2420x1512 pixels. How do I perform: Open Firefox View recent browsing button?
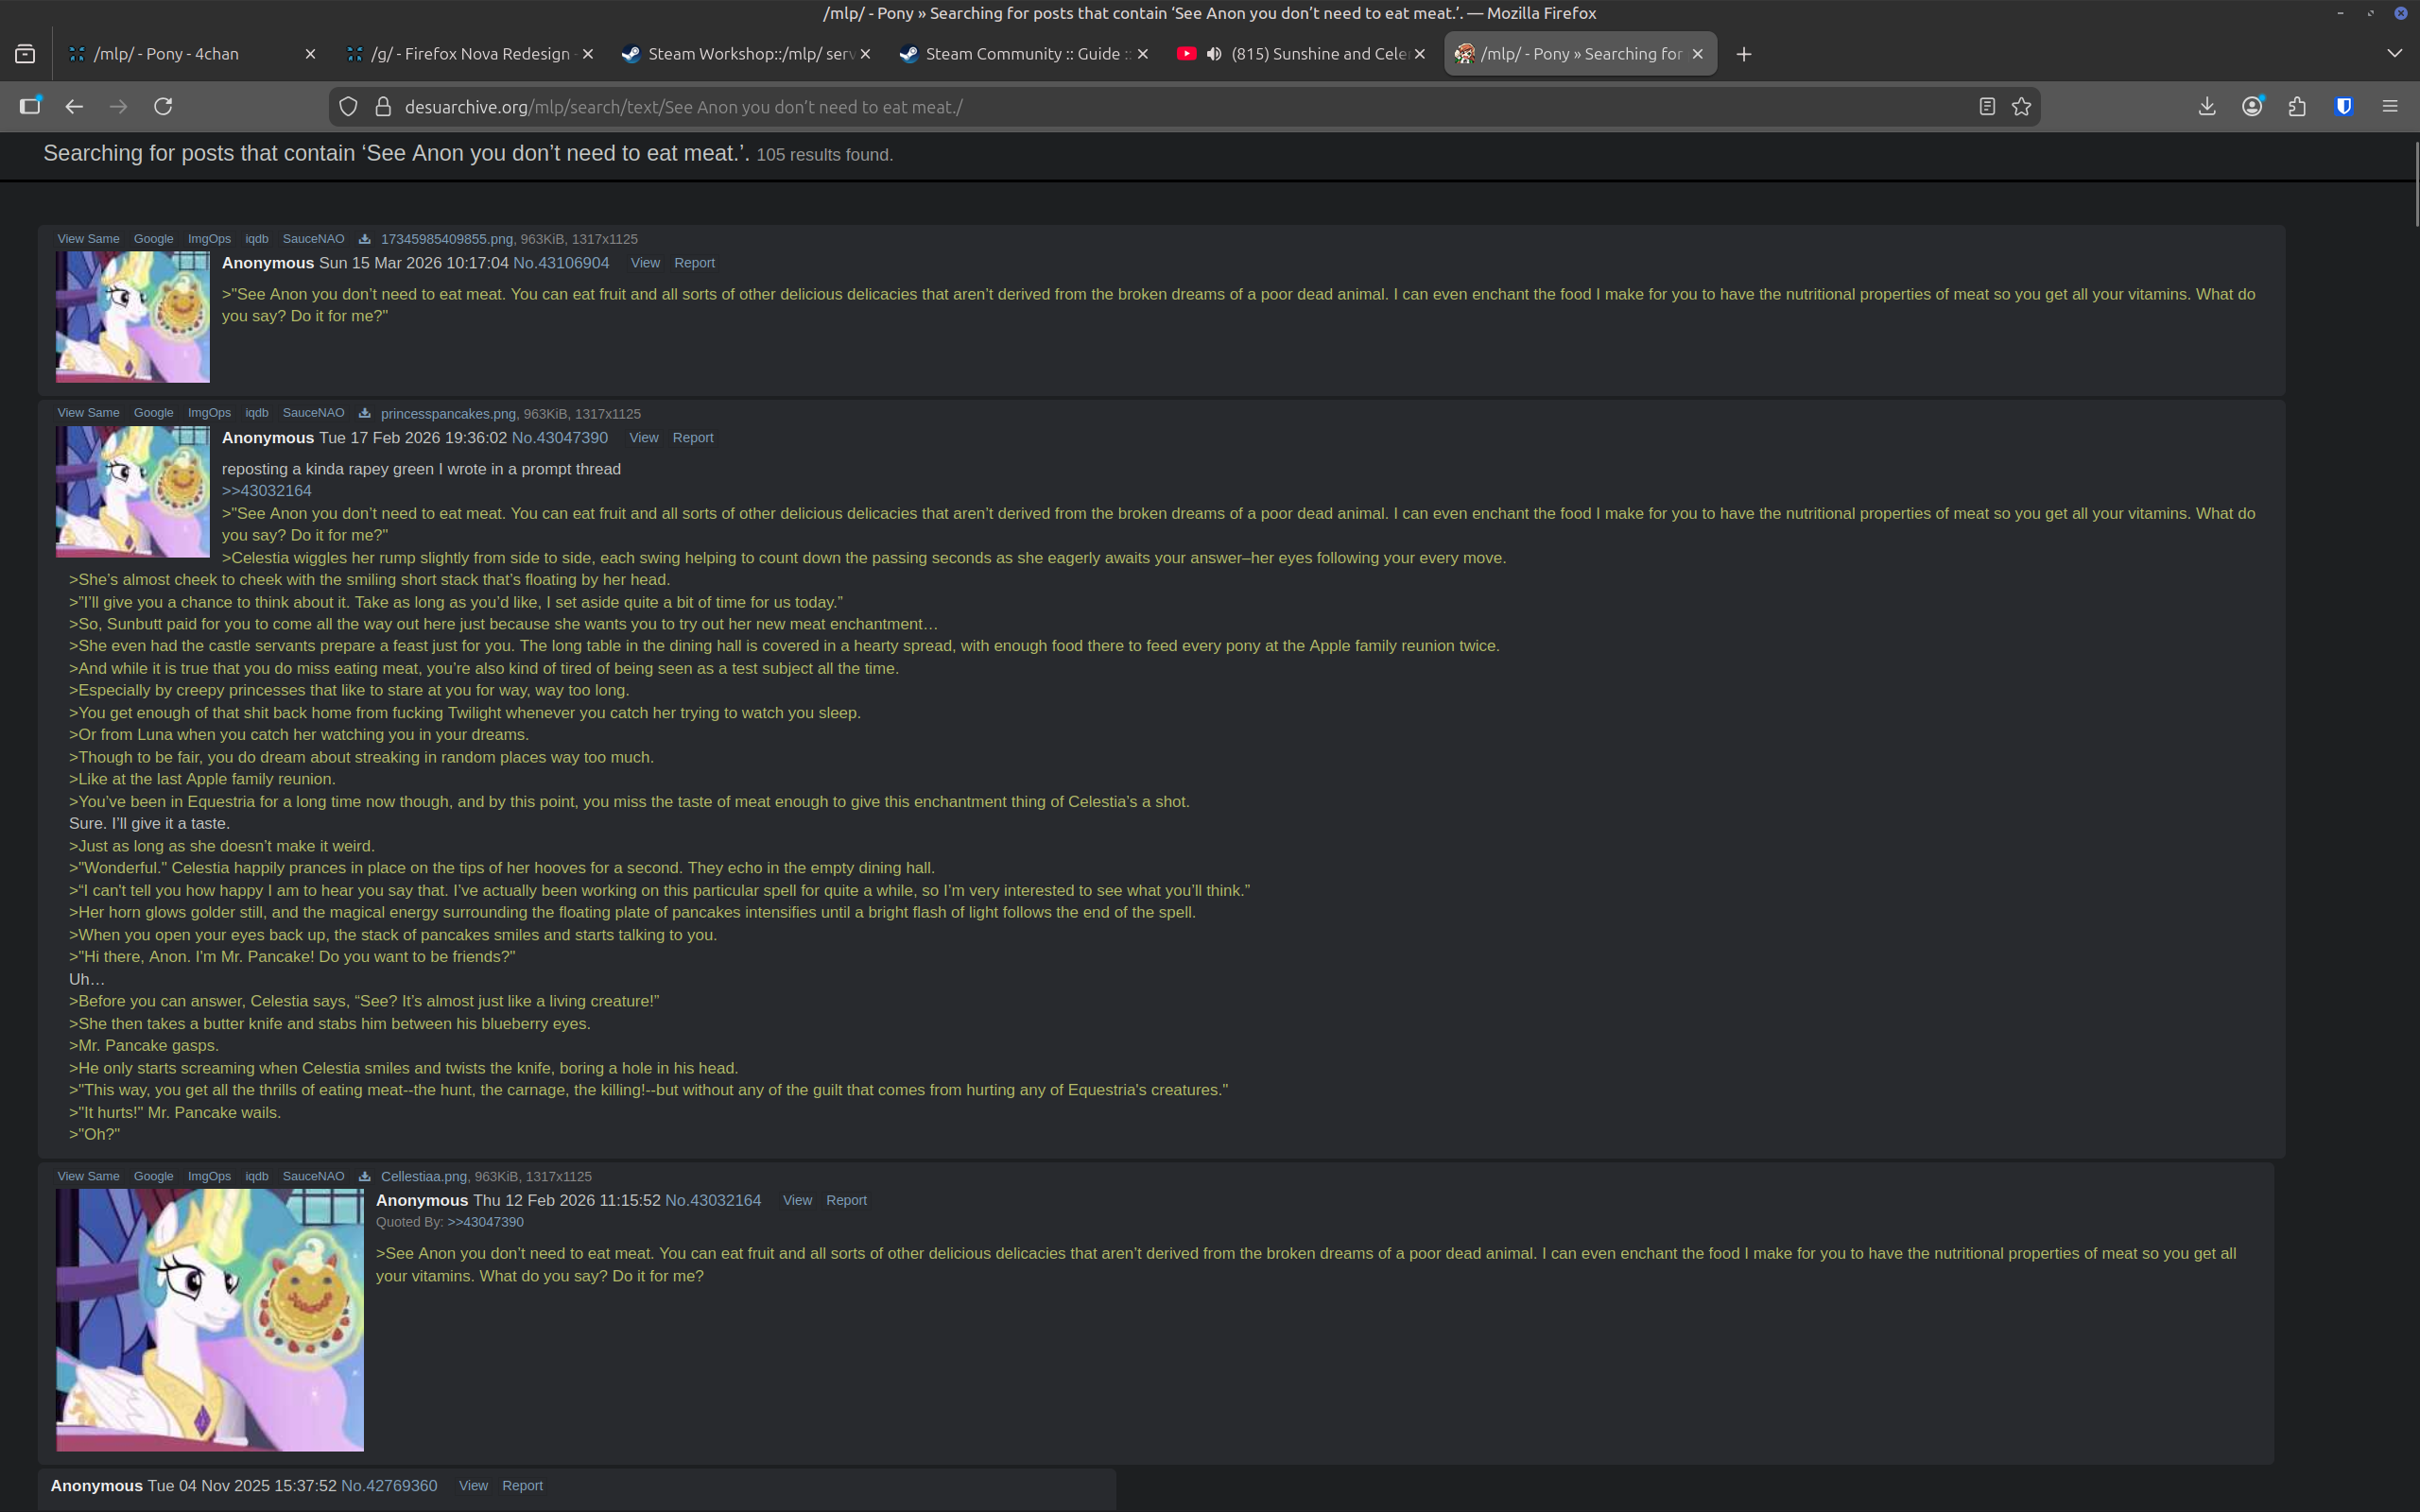(x=25, y=54)
